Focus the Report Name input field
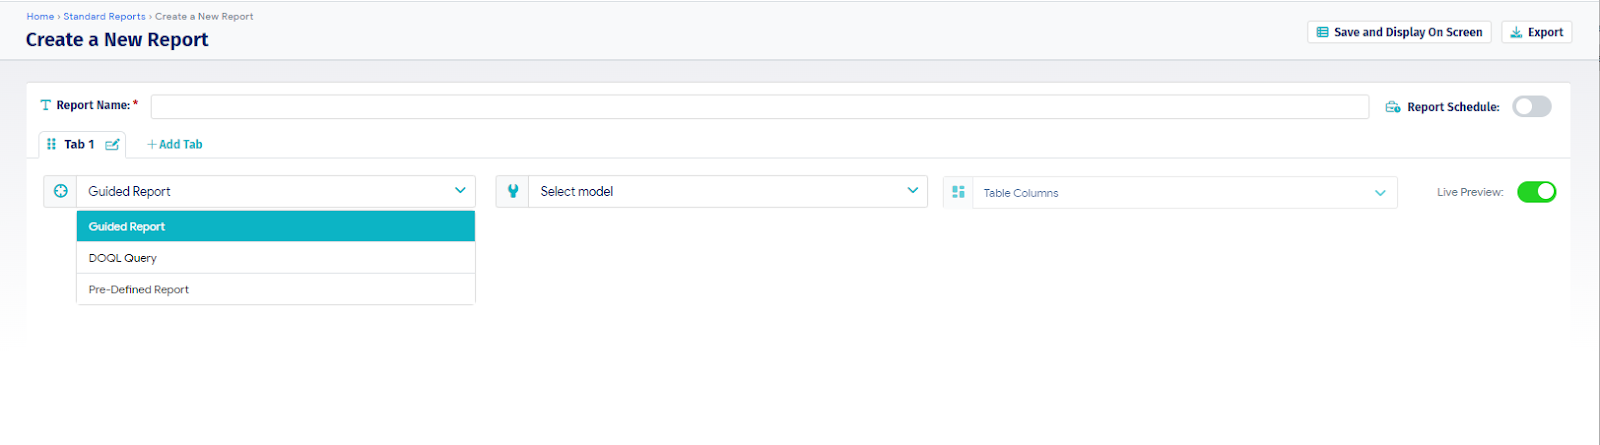The image size is (1600, 445). coord(760,106)
